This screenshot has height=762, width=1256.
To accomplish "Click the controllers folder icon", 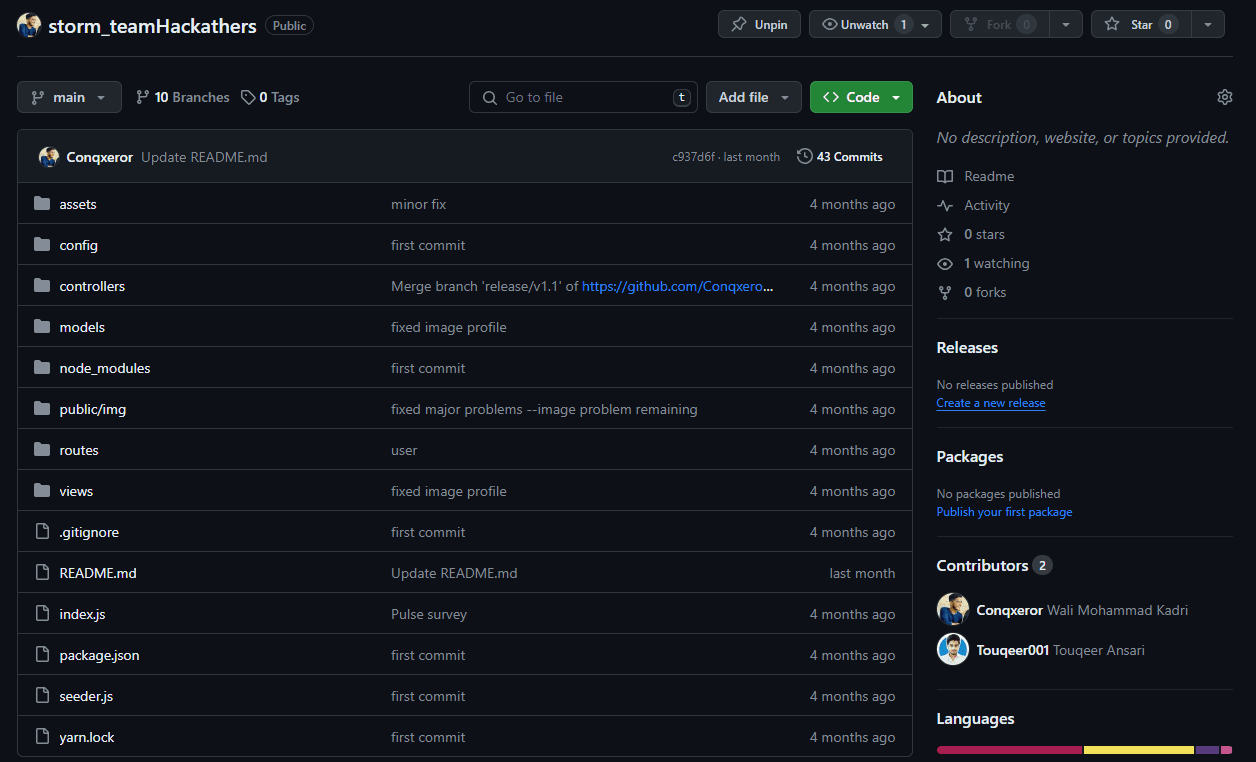I will tap(42, 286).
